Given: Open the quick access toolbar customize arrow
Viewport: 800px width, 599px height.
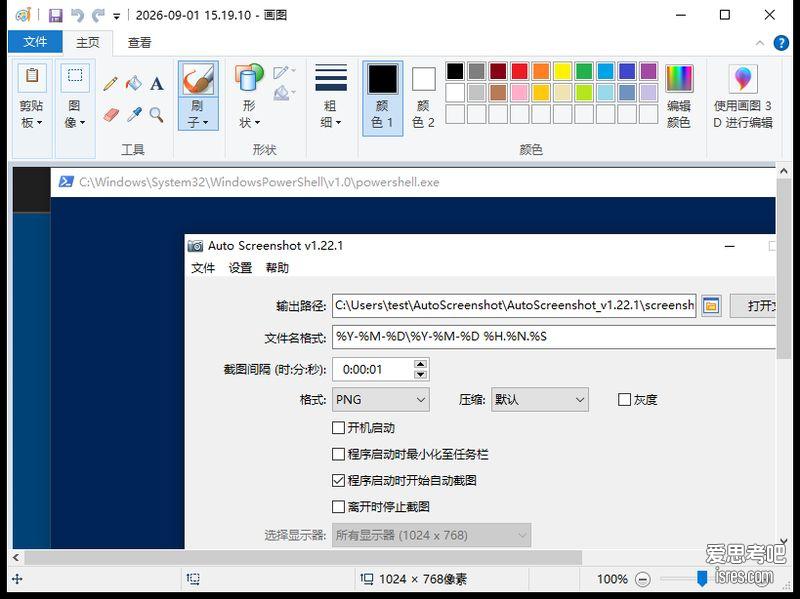Looking at the screenshot, I should (117, 16).
